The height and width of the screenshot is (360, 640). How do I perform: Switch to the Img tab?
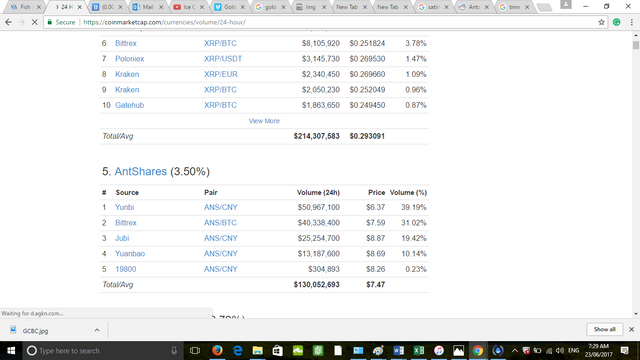(311, 7)
